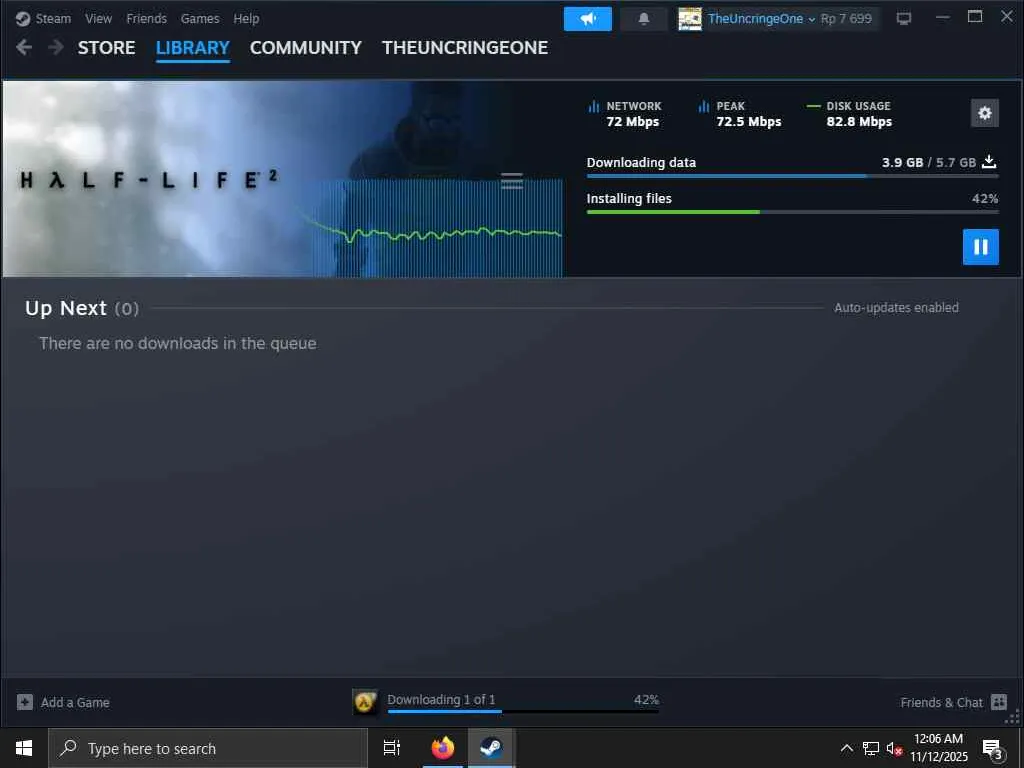This screenshot has width=1024, height=768.
Task: Click the Rp 7 699 wallet balance
Action: (x=846, y=19)
